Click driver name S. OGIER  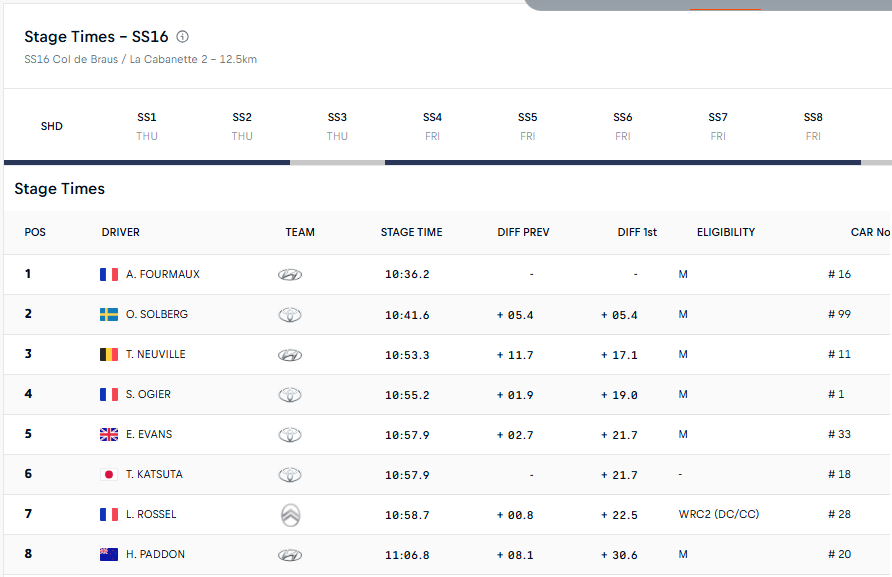coord(148,394)
